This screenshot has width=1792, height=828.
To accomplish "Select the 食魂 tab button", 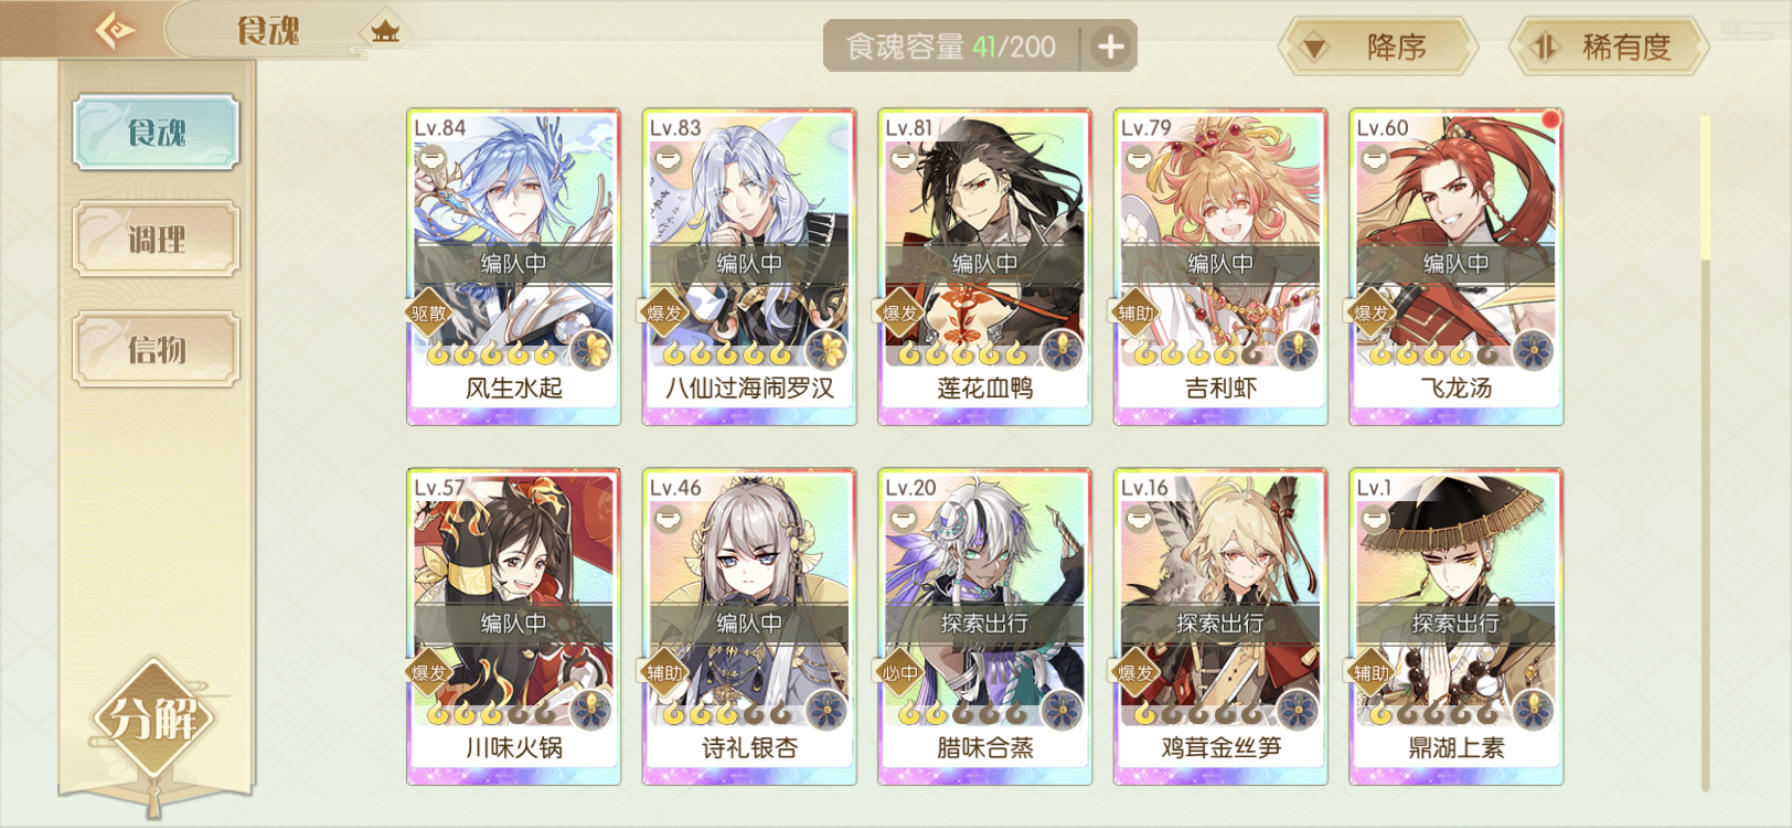I will (156, 131).
